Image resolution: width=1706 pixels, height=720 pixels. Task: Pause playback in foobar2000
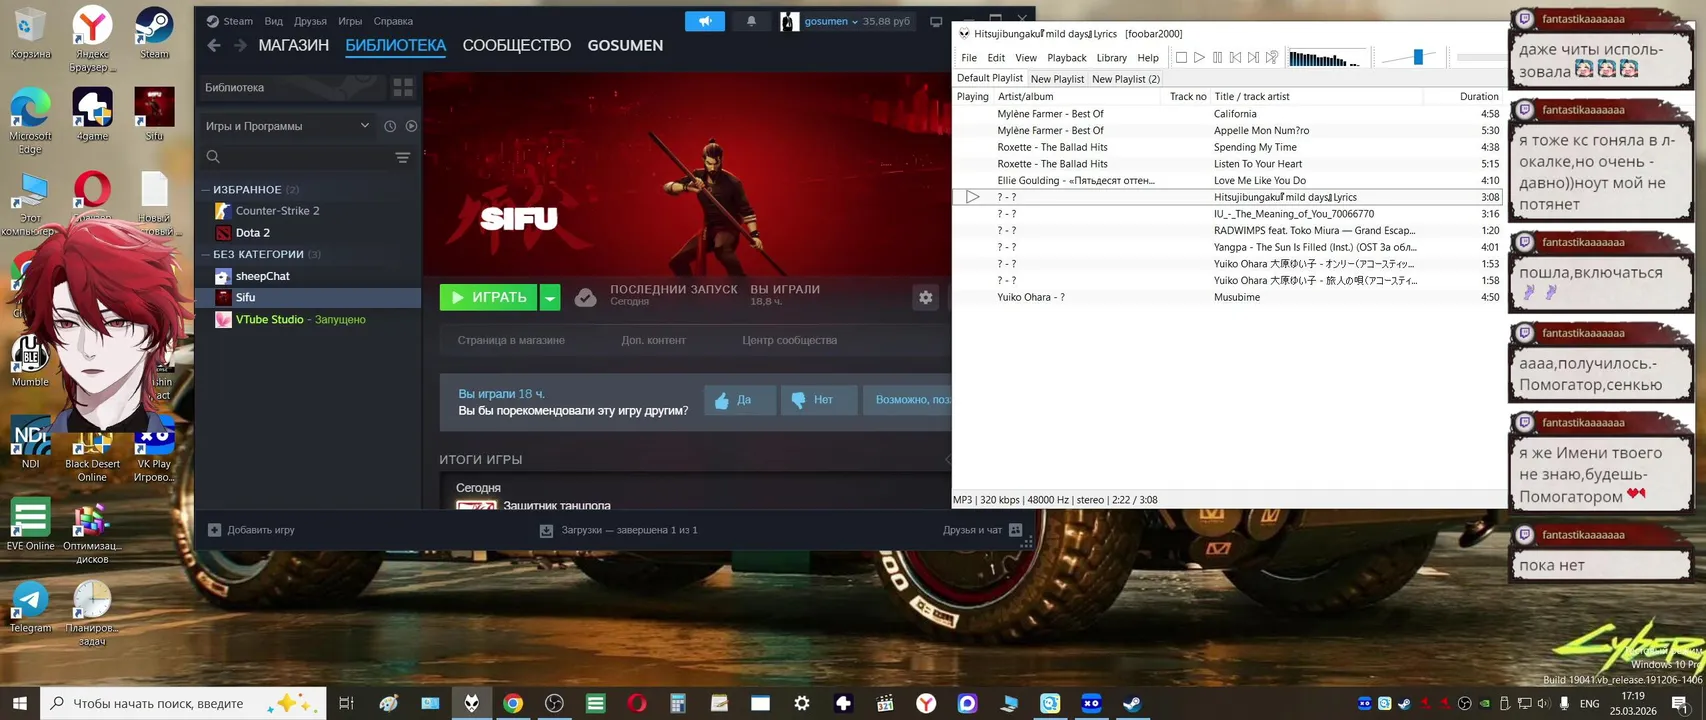click(1217, 58)
